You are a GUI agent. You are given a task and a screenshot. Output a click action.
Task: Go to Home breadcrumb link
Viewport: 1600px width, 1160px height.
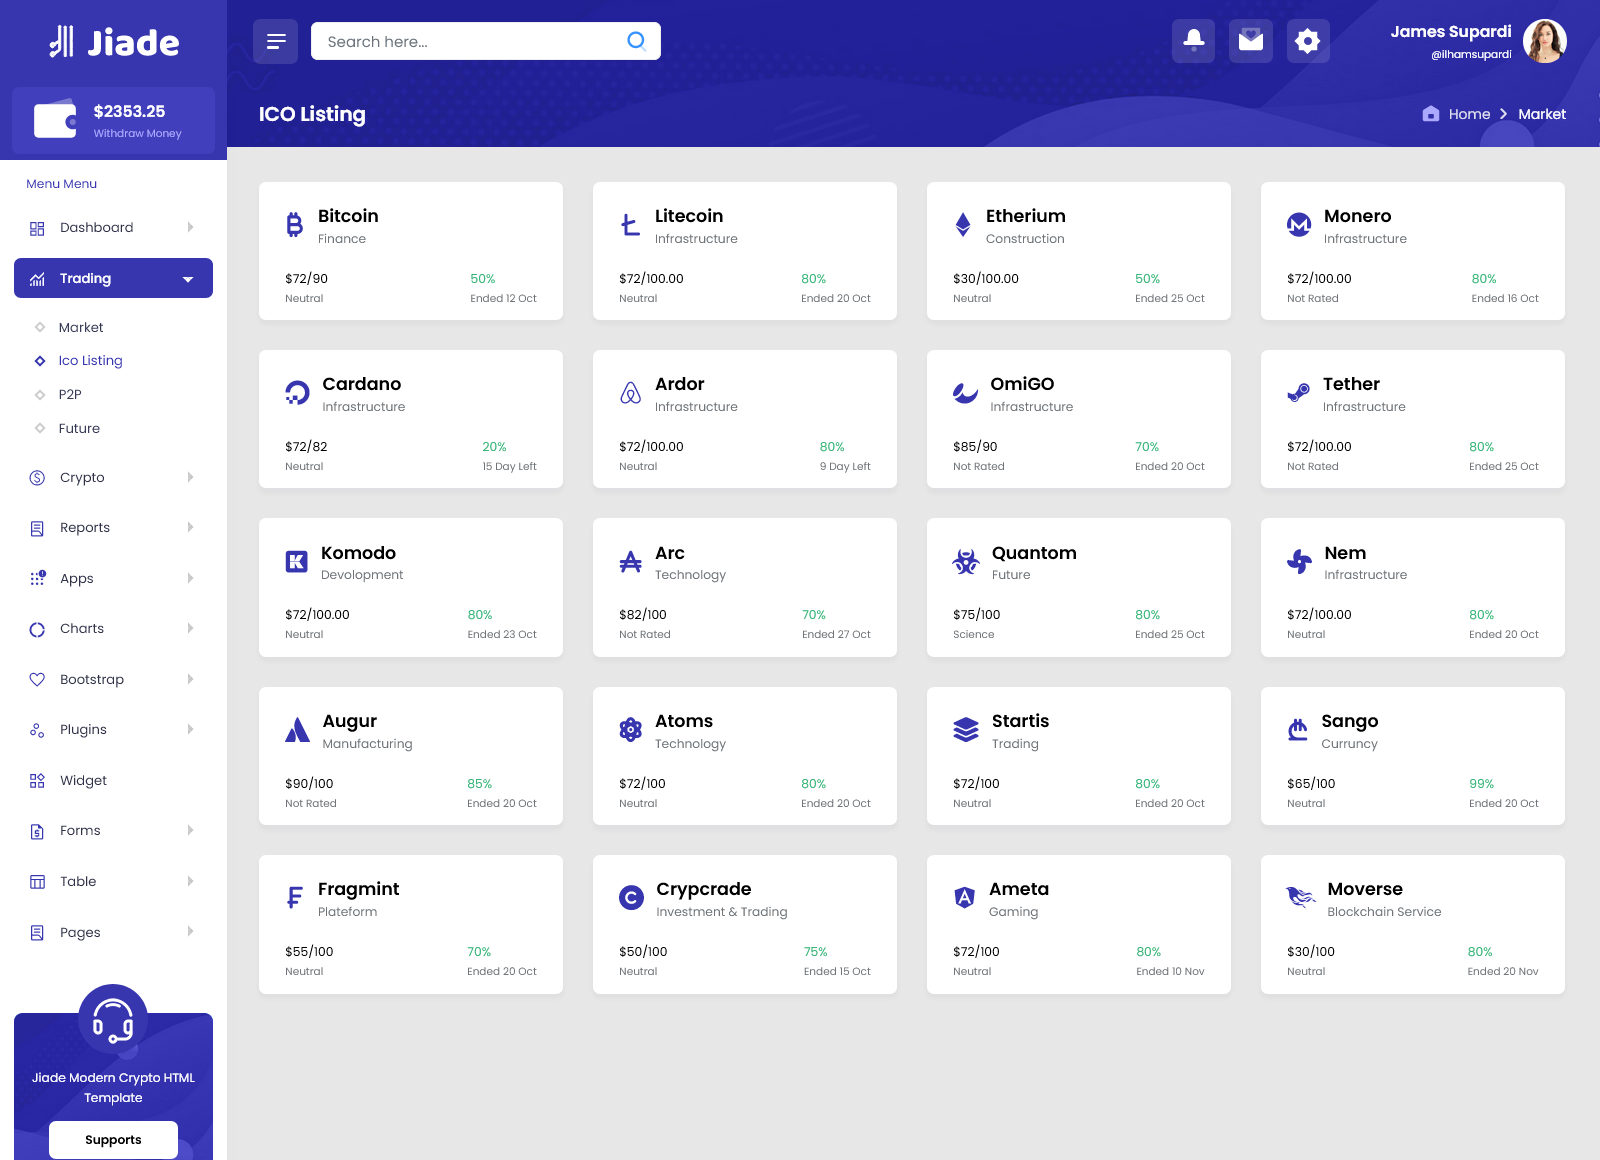pyautogui.click(x=1468, y=114)
